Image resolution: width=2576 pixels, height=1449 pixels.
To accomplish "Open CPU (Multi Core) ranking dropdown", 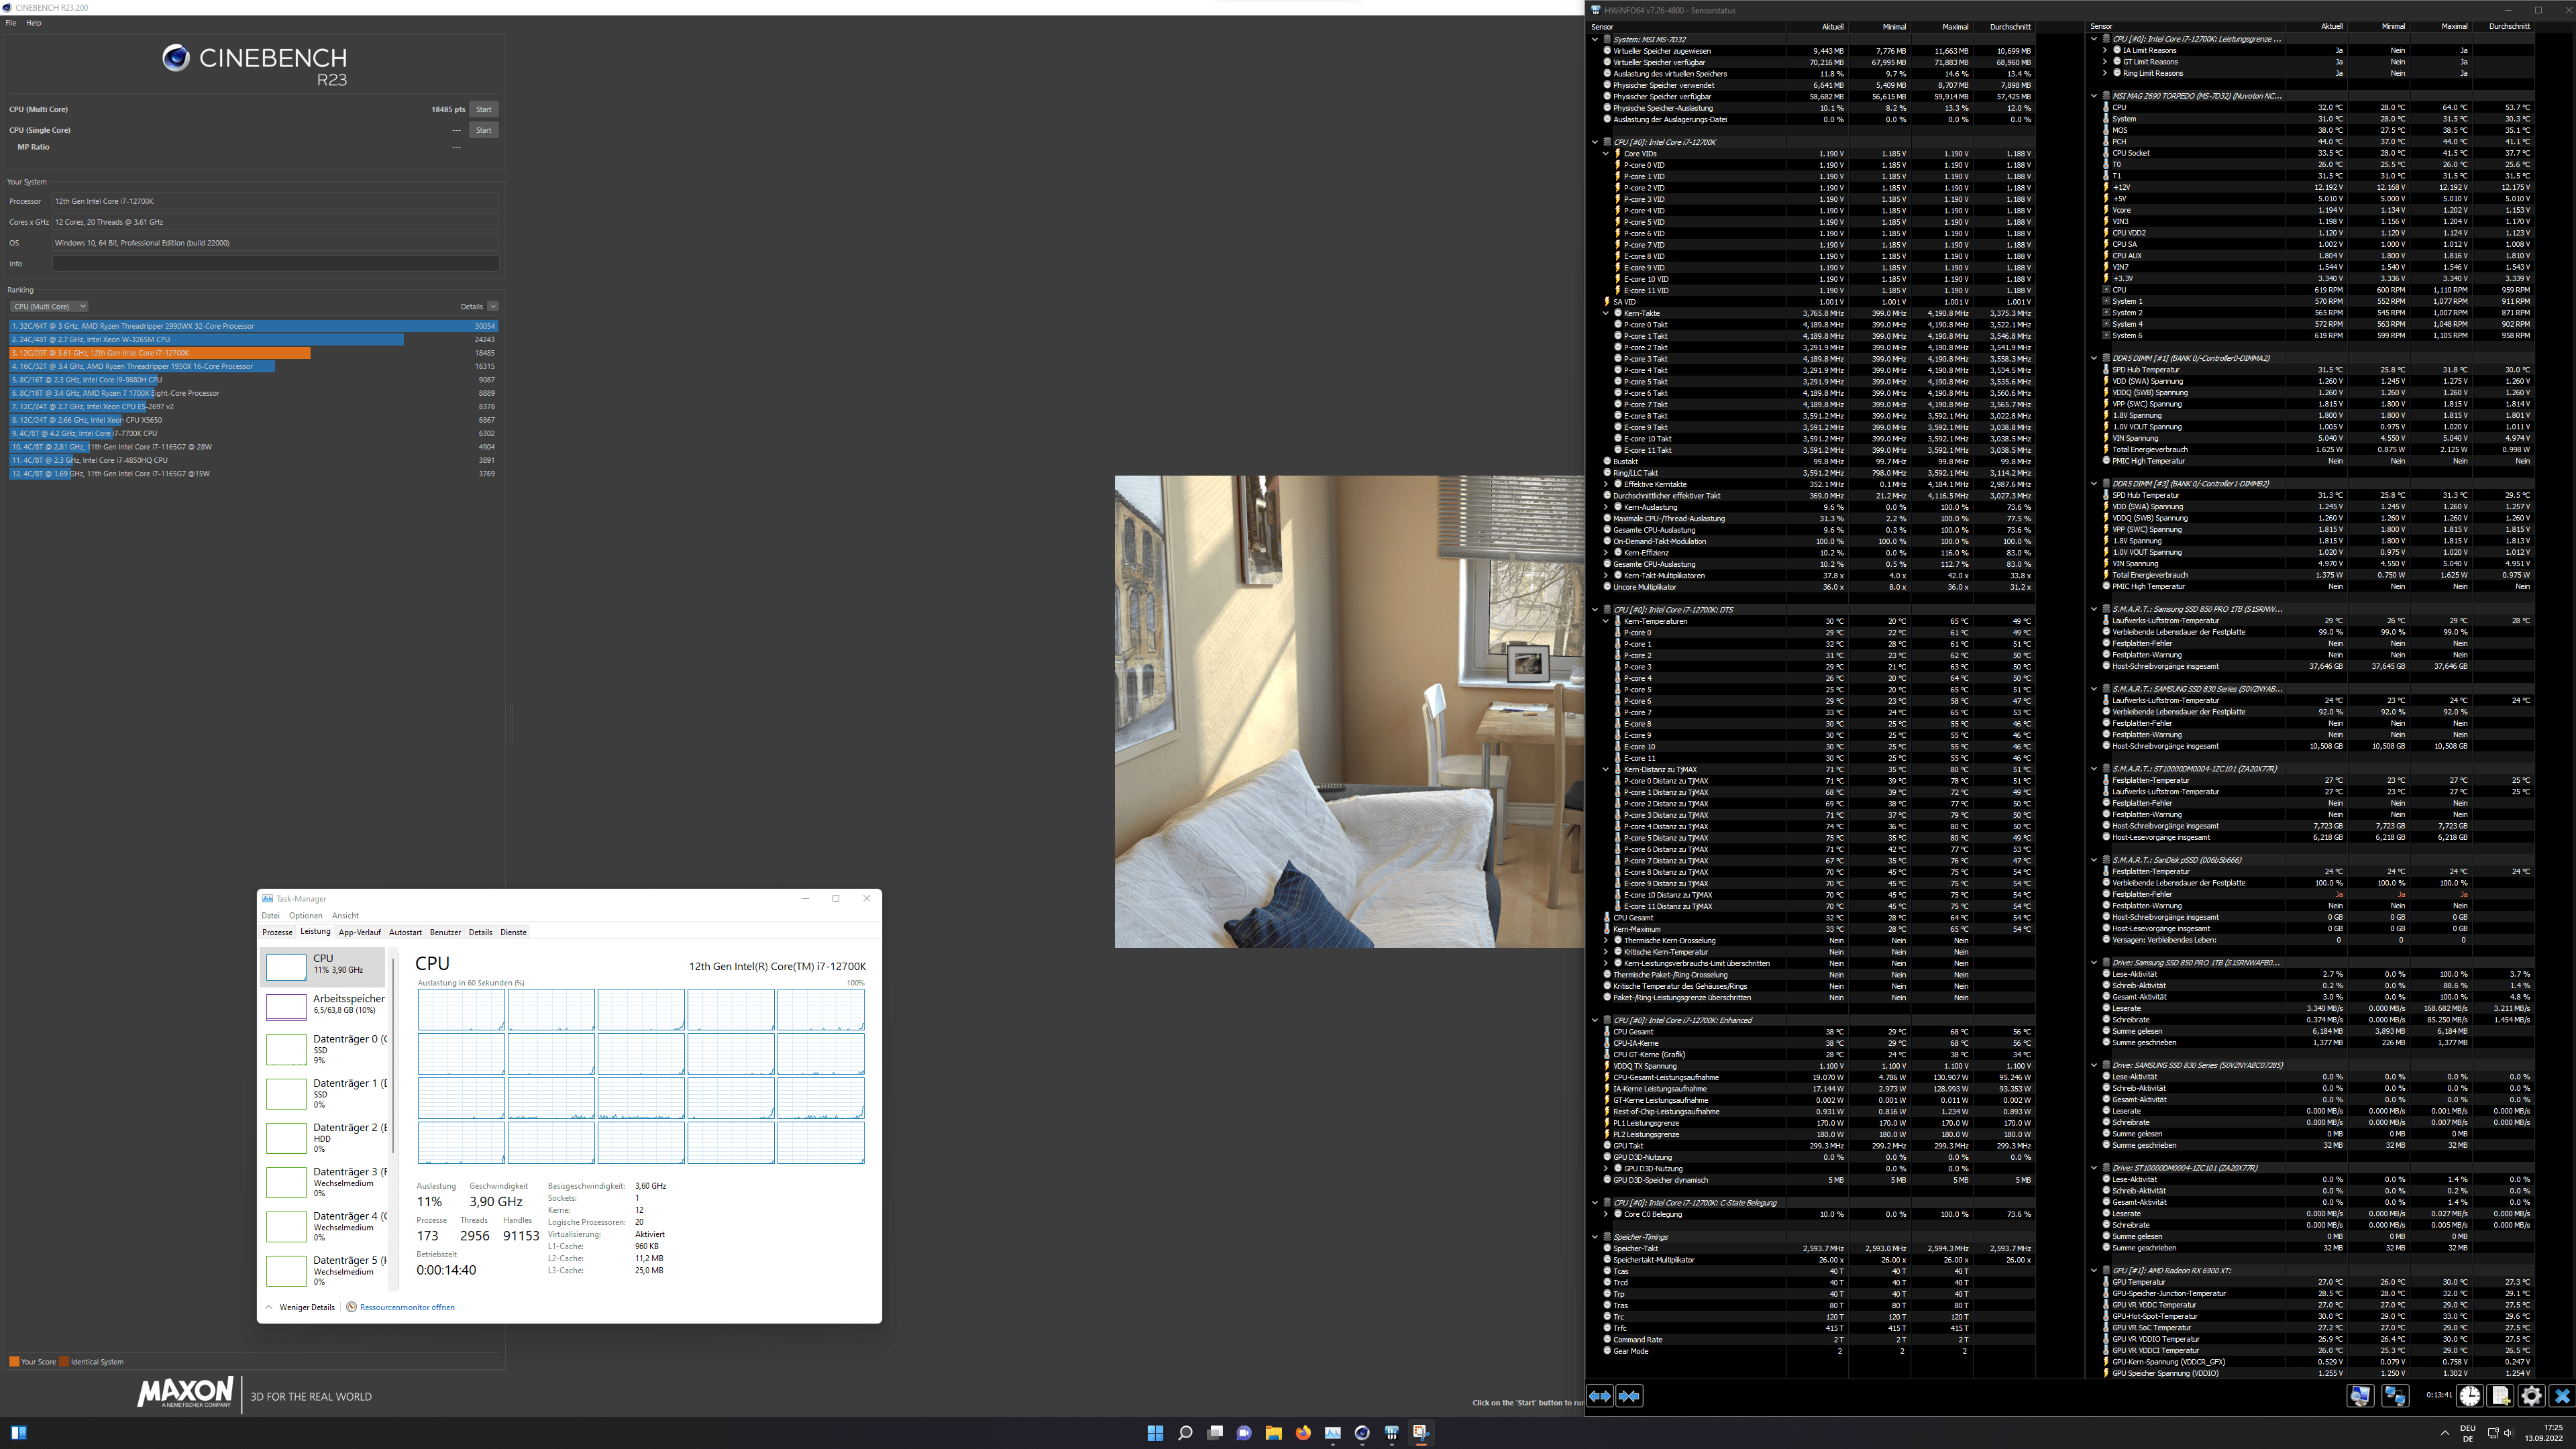I will click(49, 306).
